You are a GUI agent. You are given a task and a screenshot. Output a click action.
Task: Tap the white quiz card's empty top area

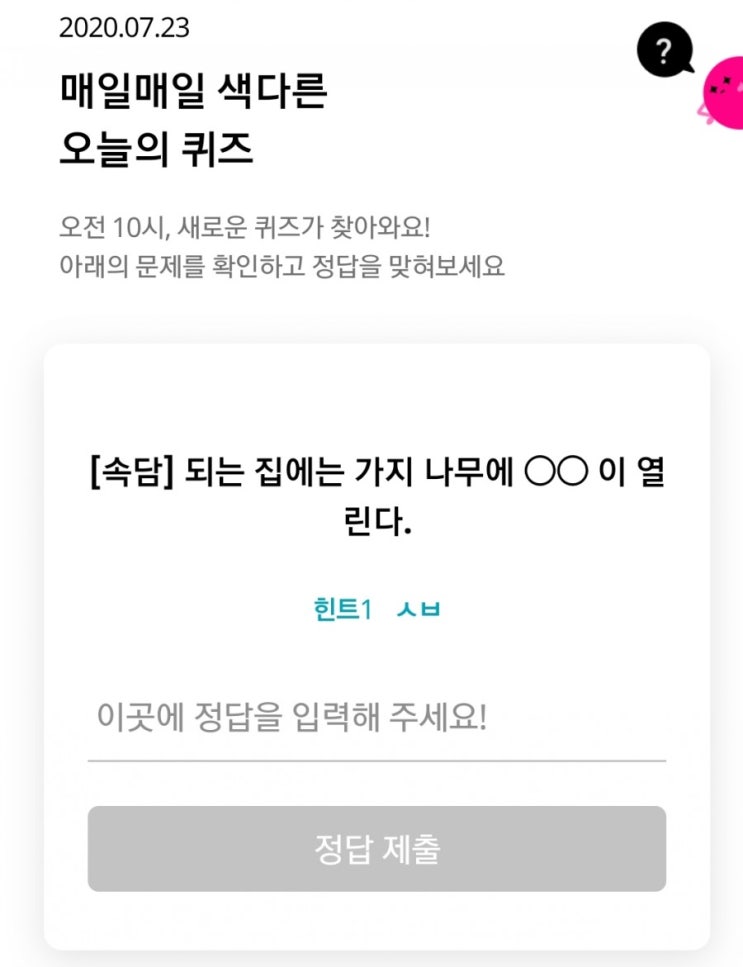click(377, 395)
